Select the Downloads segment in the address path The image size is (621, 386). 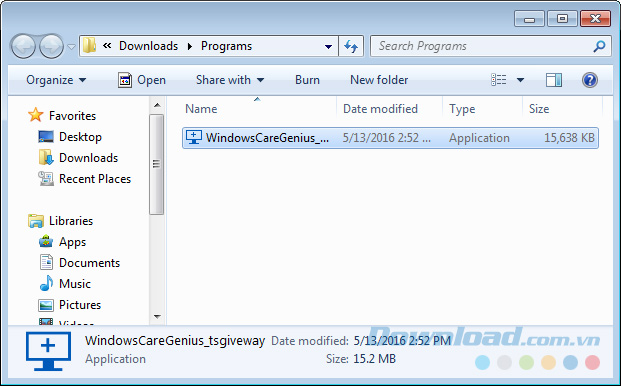pos(149,46)
